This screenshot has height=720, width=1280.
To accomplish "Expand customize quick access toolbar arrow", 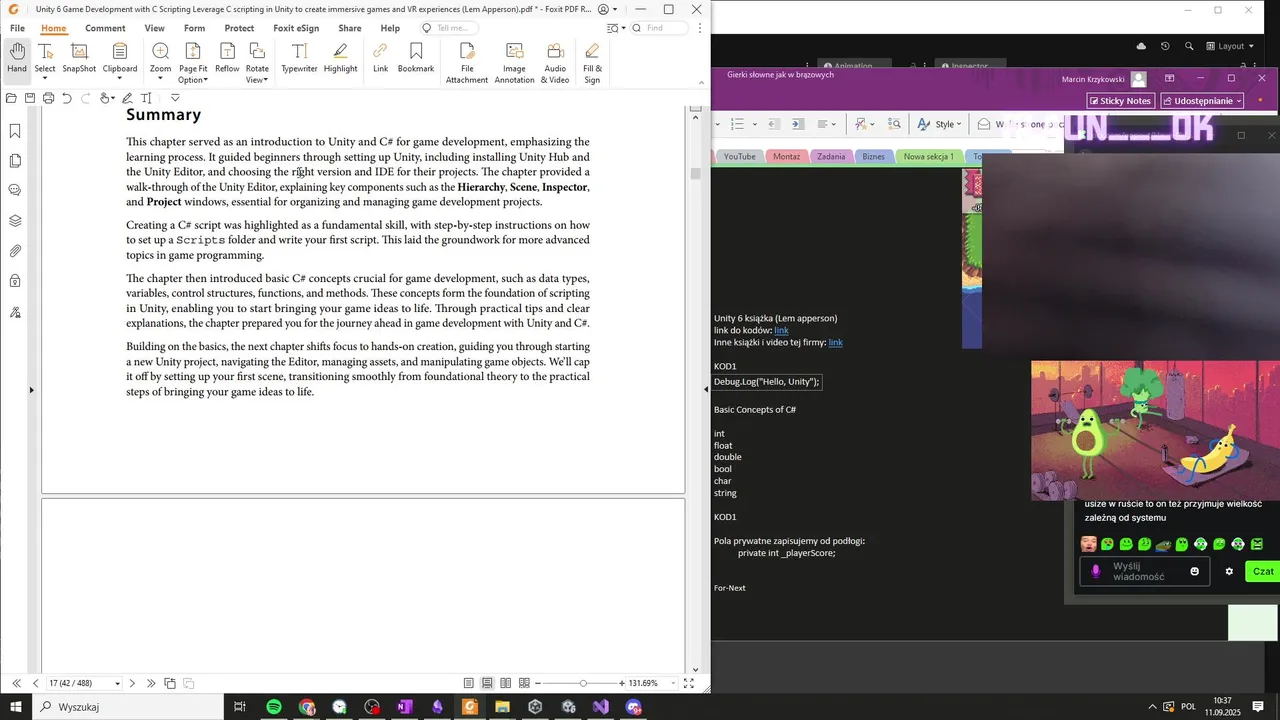I will point(175,98).
